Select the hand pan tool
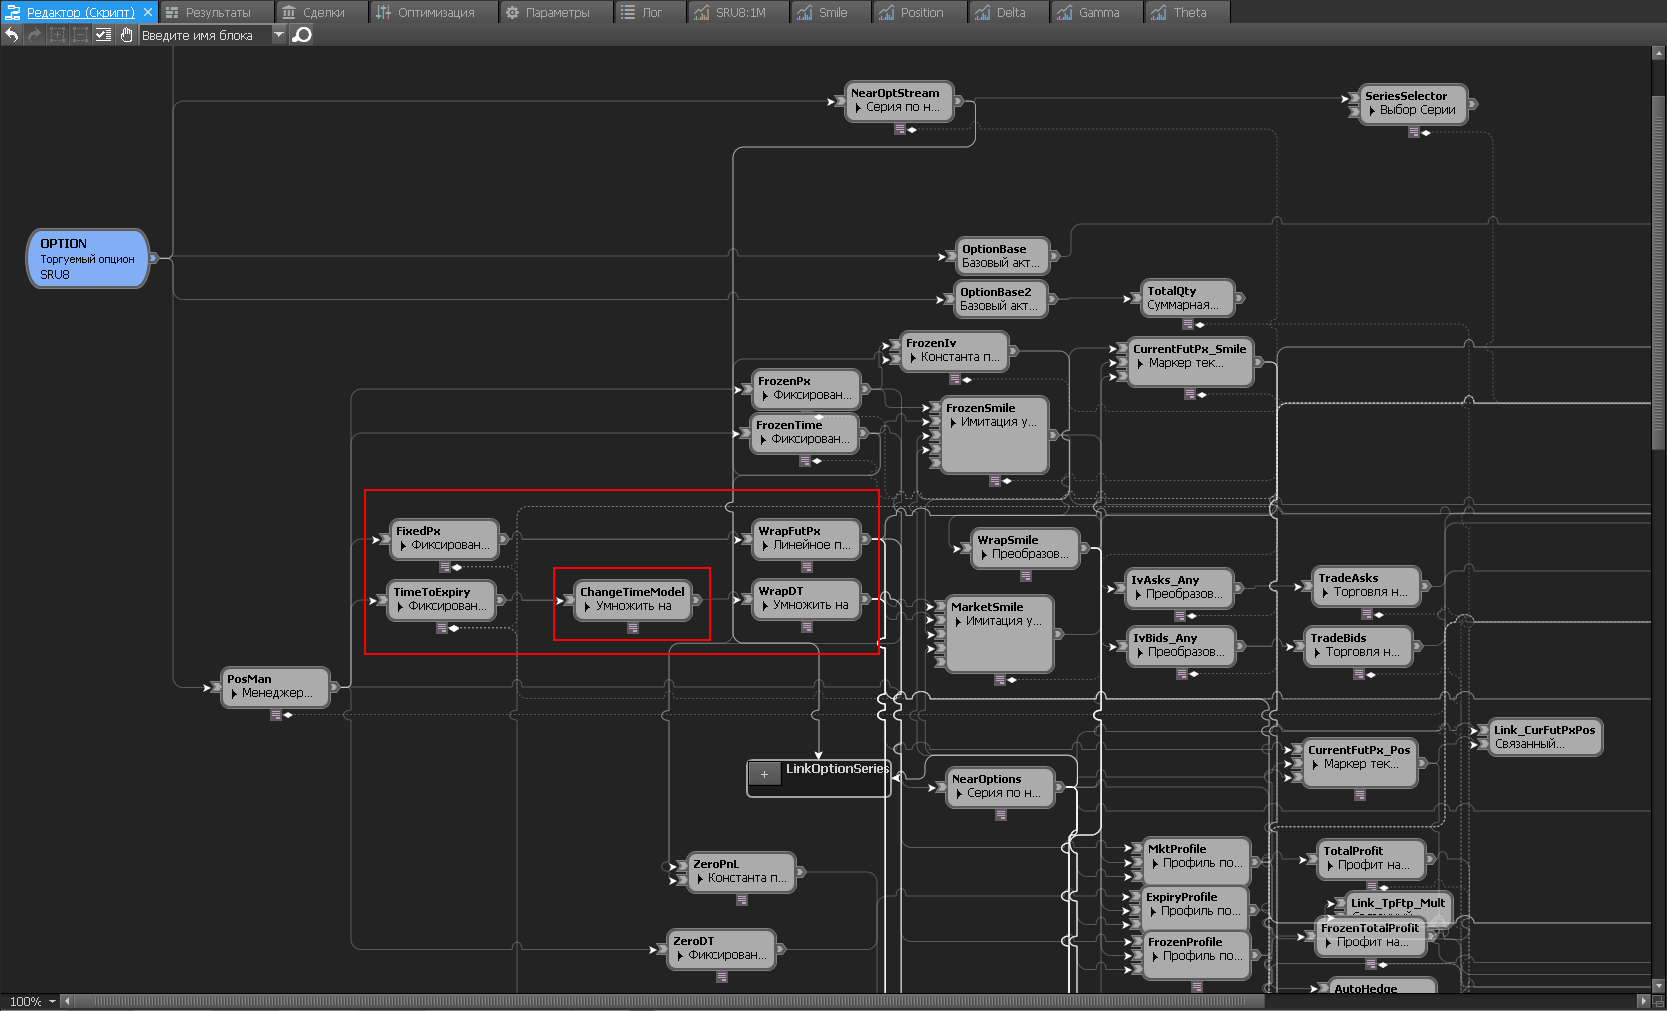 click(126, 35)
